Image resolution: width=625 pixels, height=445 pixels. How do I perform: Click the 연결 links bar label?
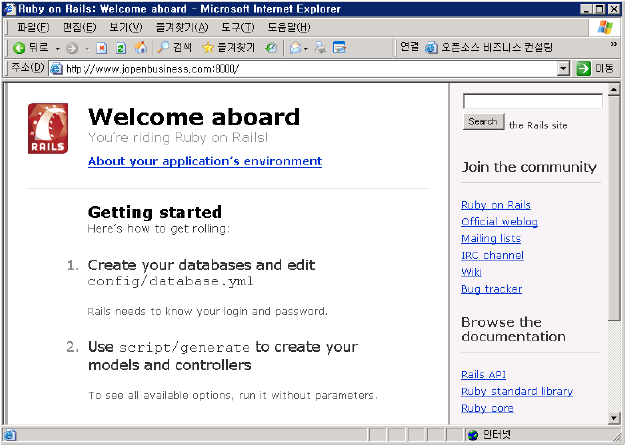(409, 47)
